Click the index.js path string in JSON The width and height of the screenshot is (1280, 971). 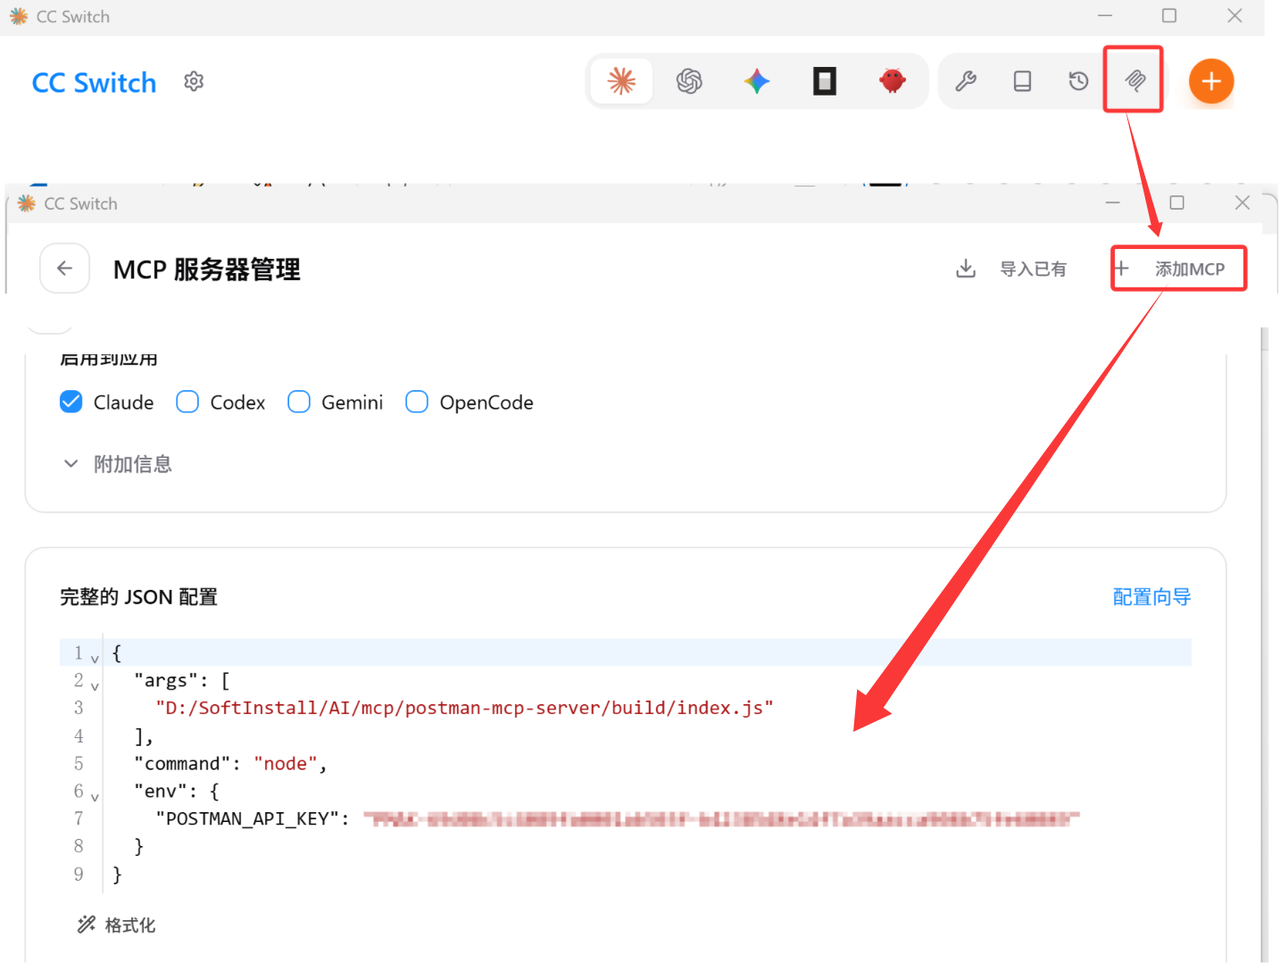point(464,708)
